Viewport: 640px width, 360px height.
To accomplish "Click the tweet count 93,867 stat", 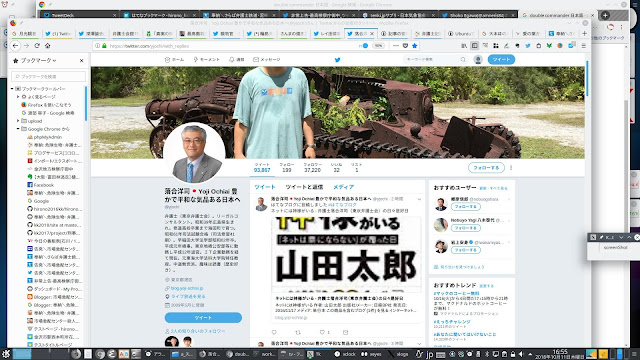I will 262,168.
